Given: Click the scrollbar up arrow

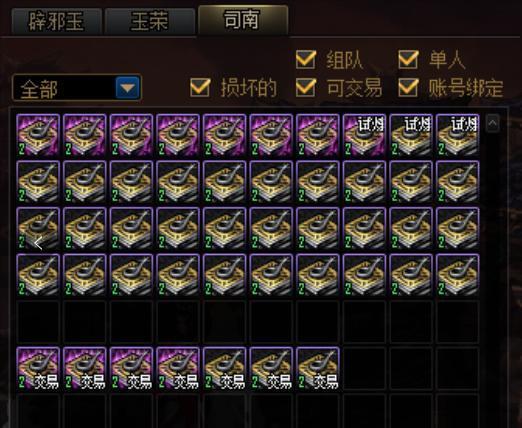Looking at the screenshot, I should (493, 123).
